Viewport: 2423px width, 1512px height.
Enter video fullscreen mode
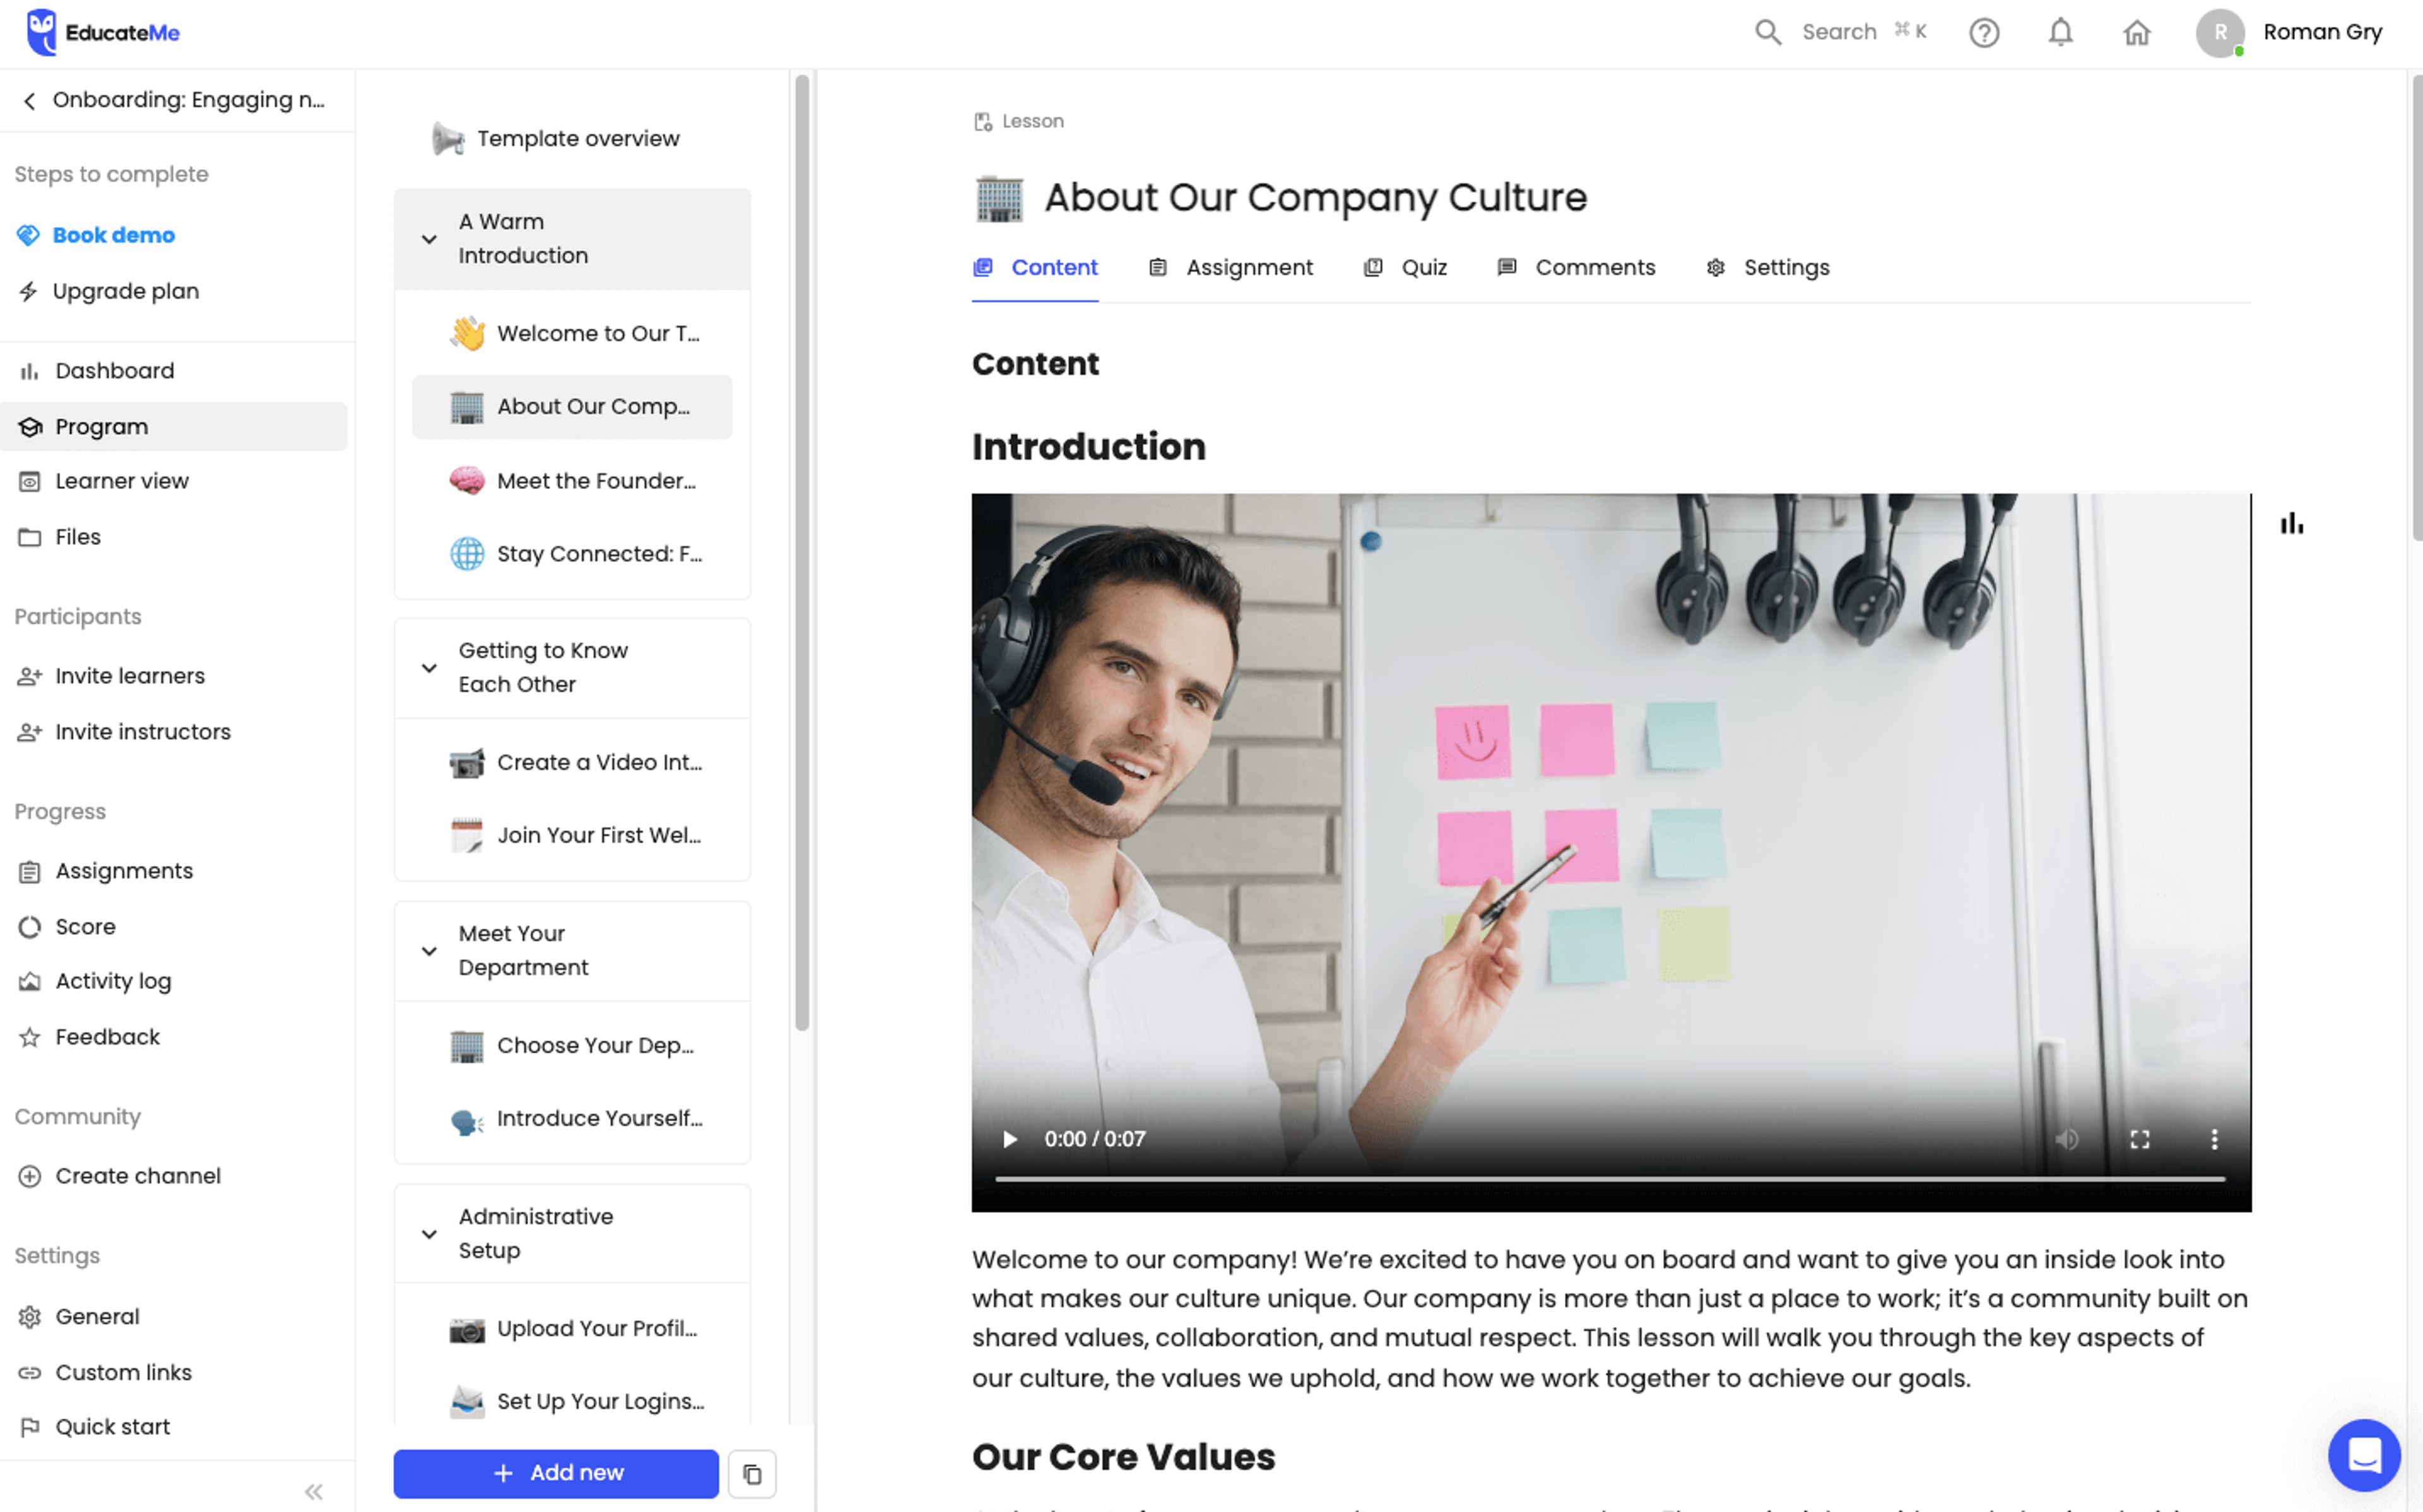2139,1139
